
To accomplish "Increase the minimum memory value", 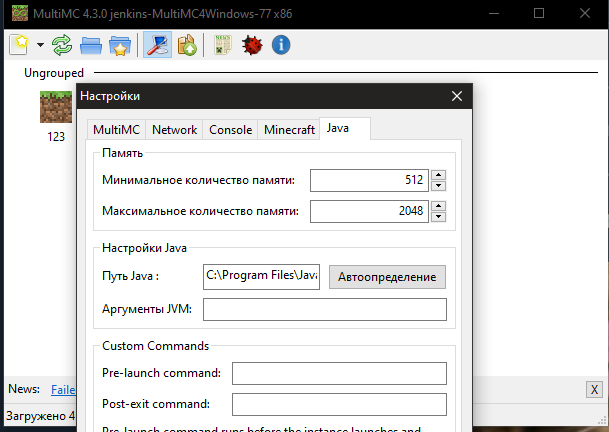I will click(x=438, y=175).
